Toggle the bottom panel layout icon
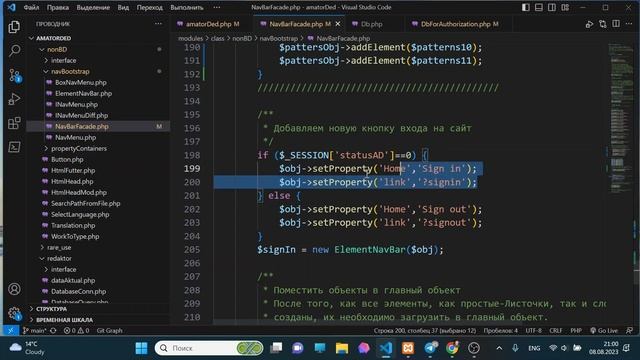Image resolution: width=640 pixels, height=360 pixels. pos(539,7)
